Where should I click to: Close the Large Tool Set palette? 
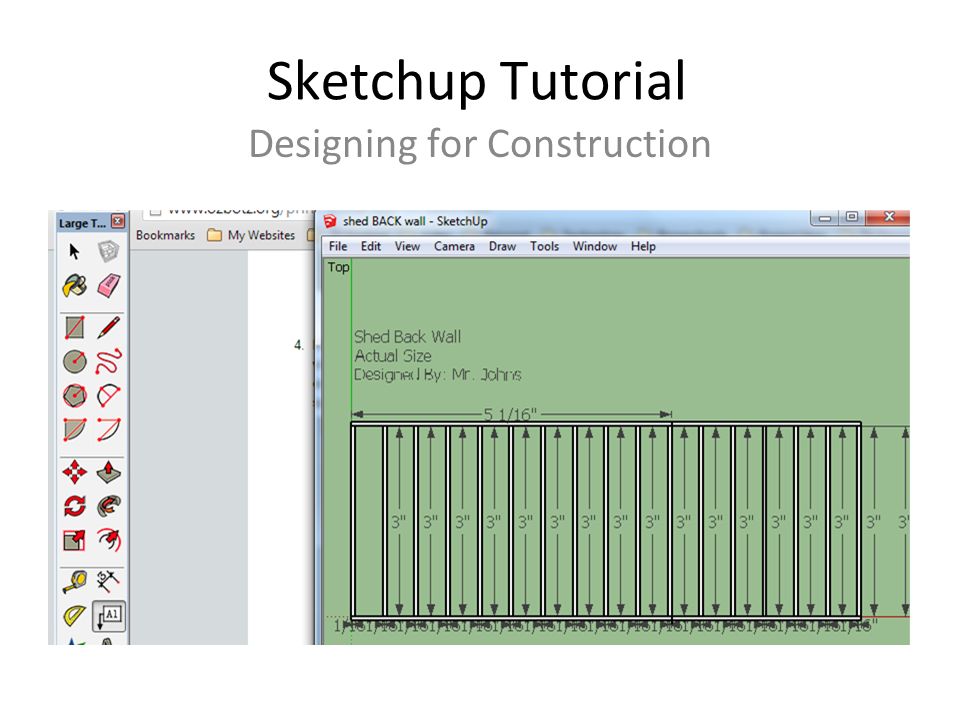tap(118, 221)
